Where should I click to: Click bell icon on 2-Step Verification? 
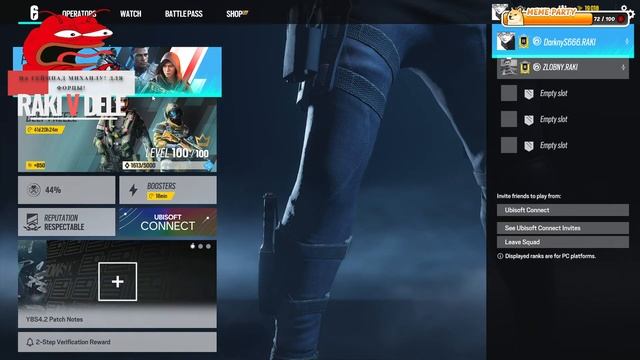coord(30,342)
